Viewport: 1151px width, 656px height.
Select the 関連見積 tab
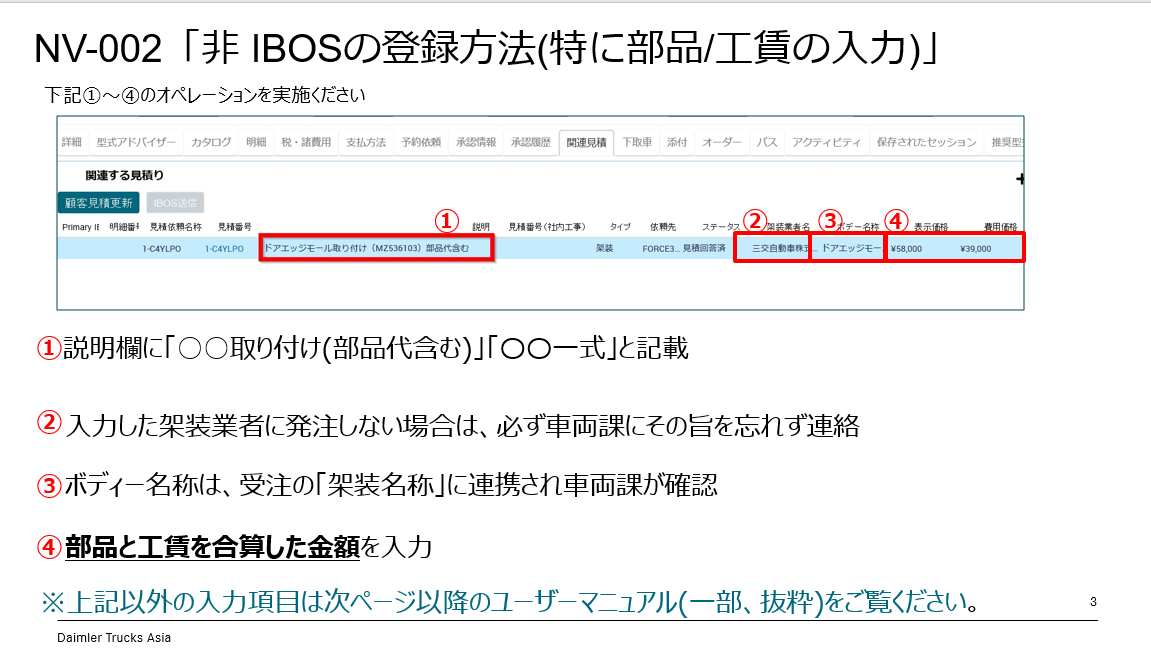point(586,142)
